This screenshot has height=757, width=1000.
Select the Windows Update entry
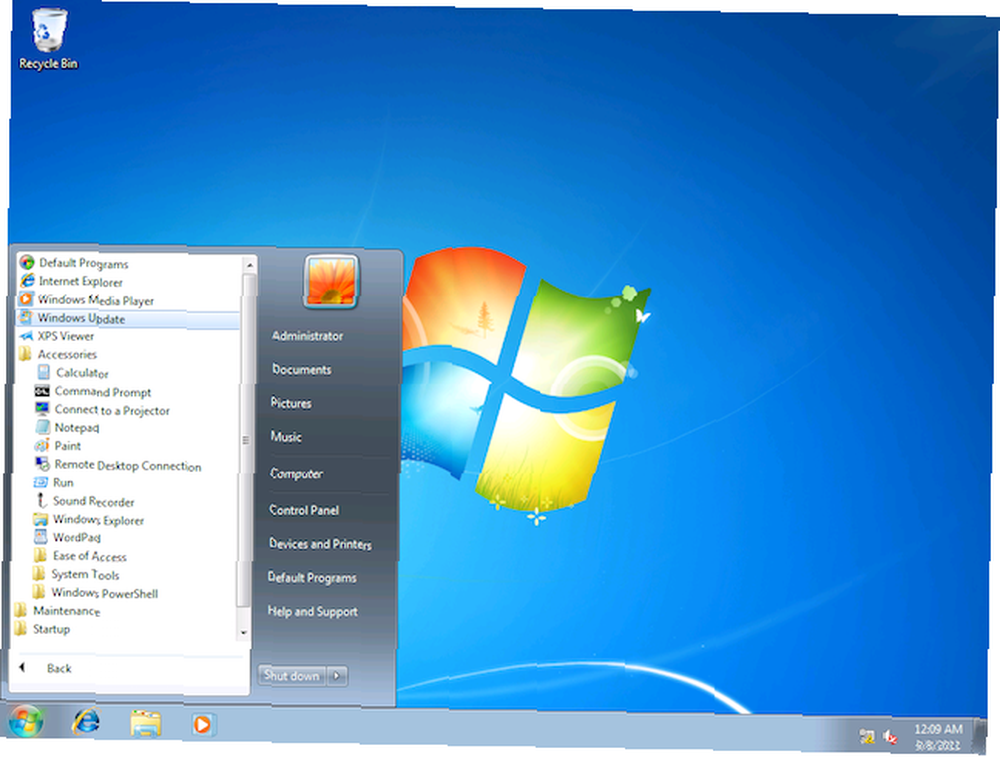[x=127, y=318]
